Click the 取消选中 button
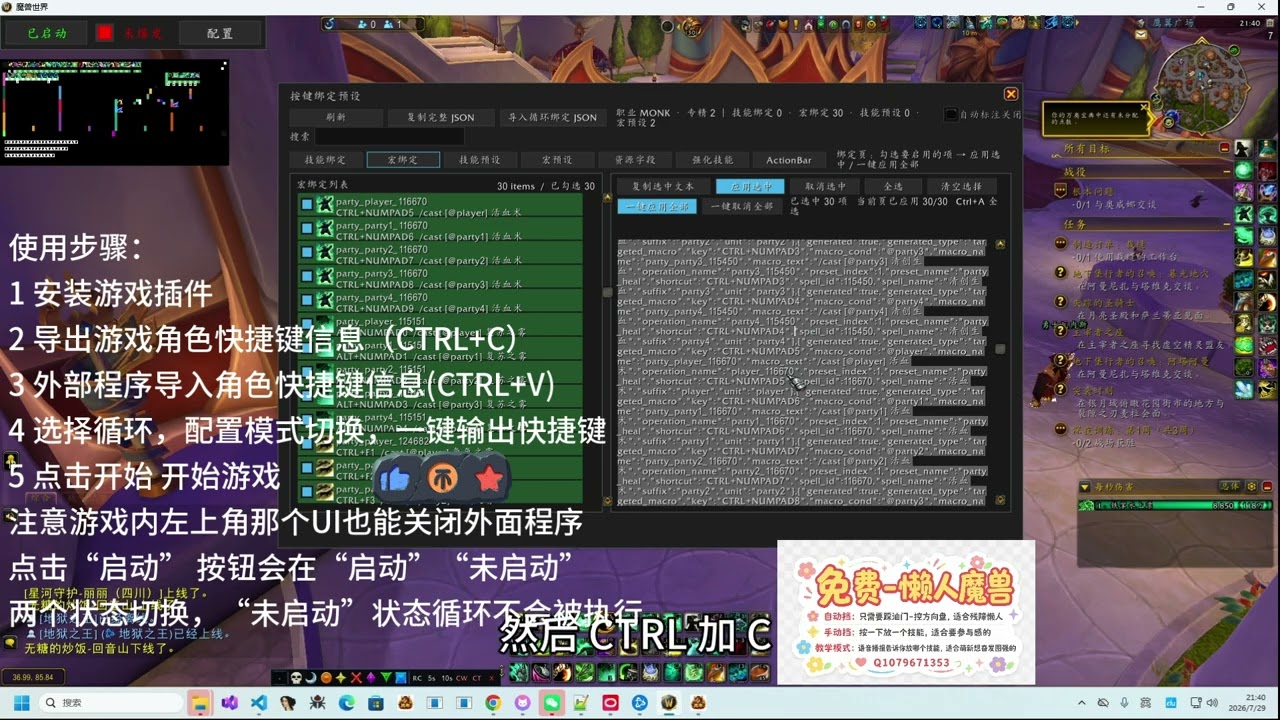This screenshot has width=1280, height=720. [823, 186]
